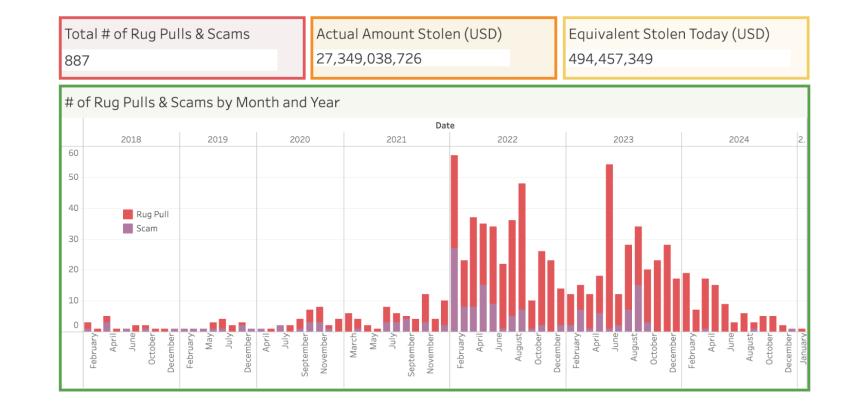Click the 2019 year column header
The width and height of the screenshot is (860, 393).
click(x=218, y=140)
